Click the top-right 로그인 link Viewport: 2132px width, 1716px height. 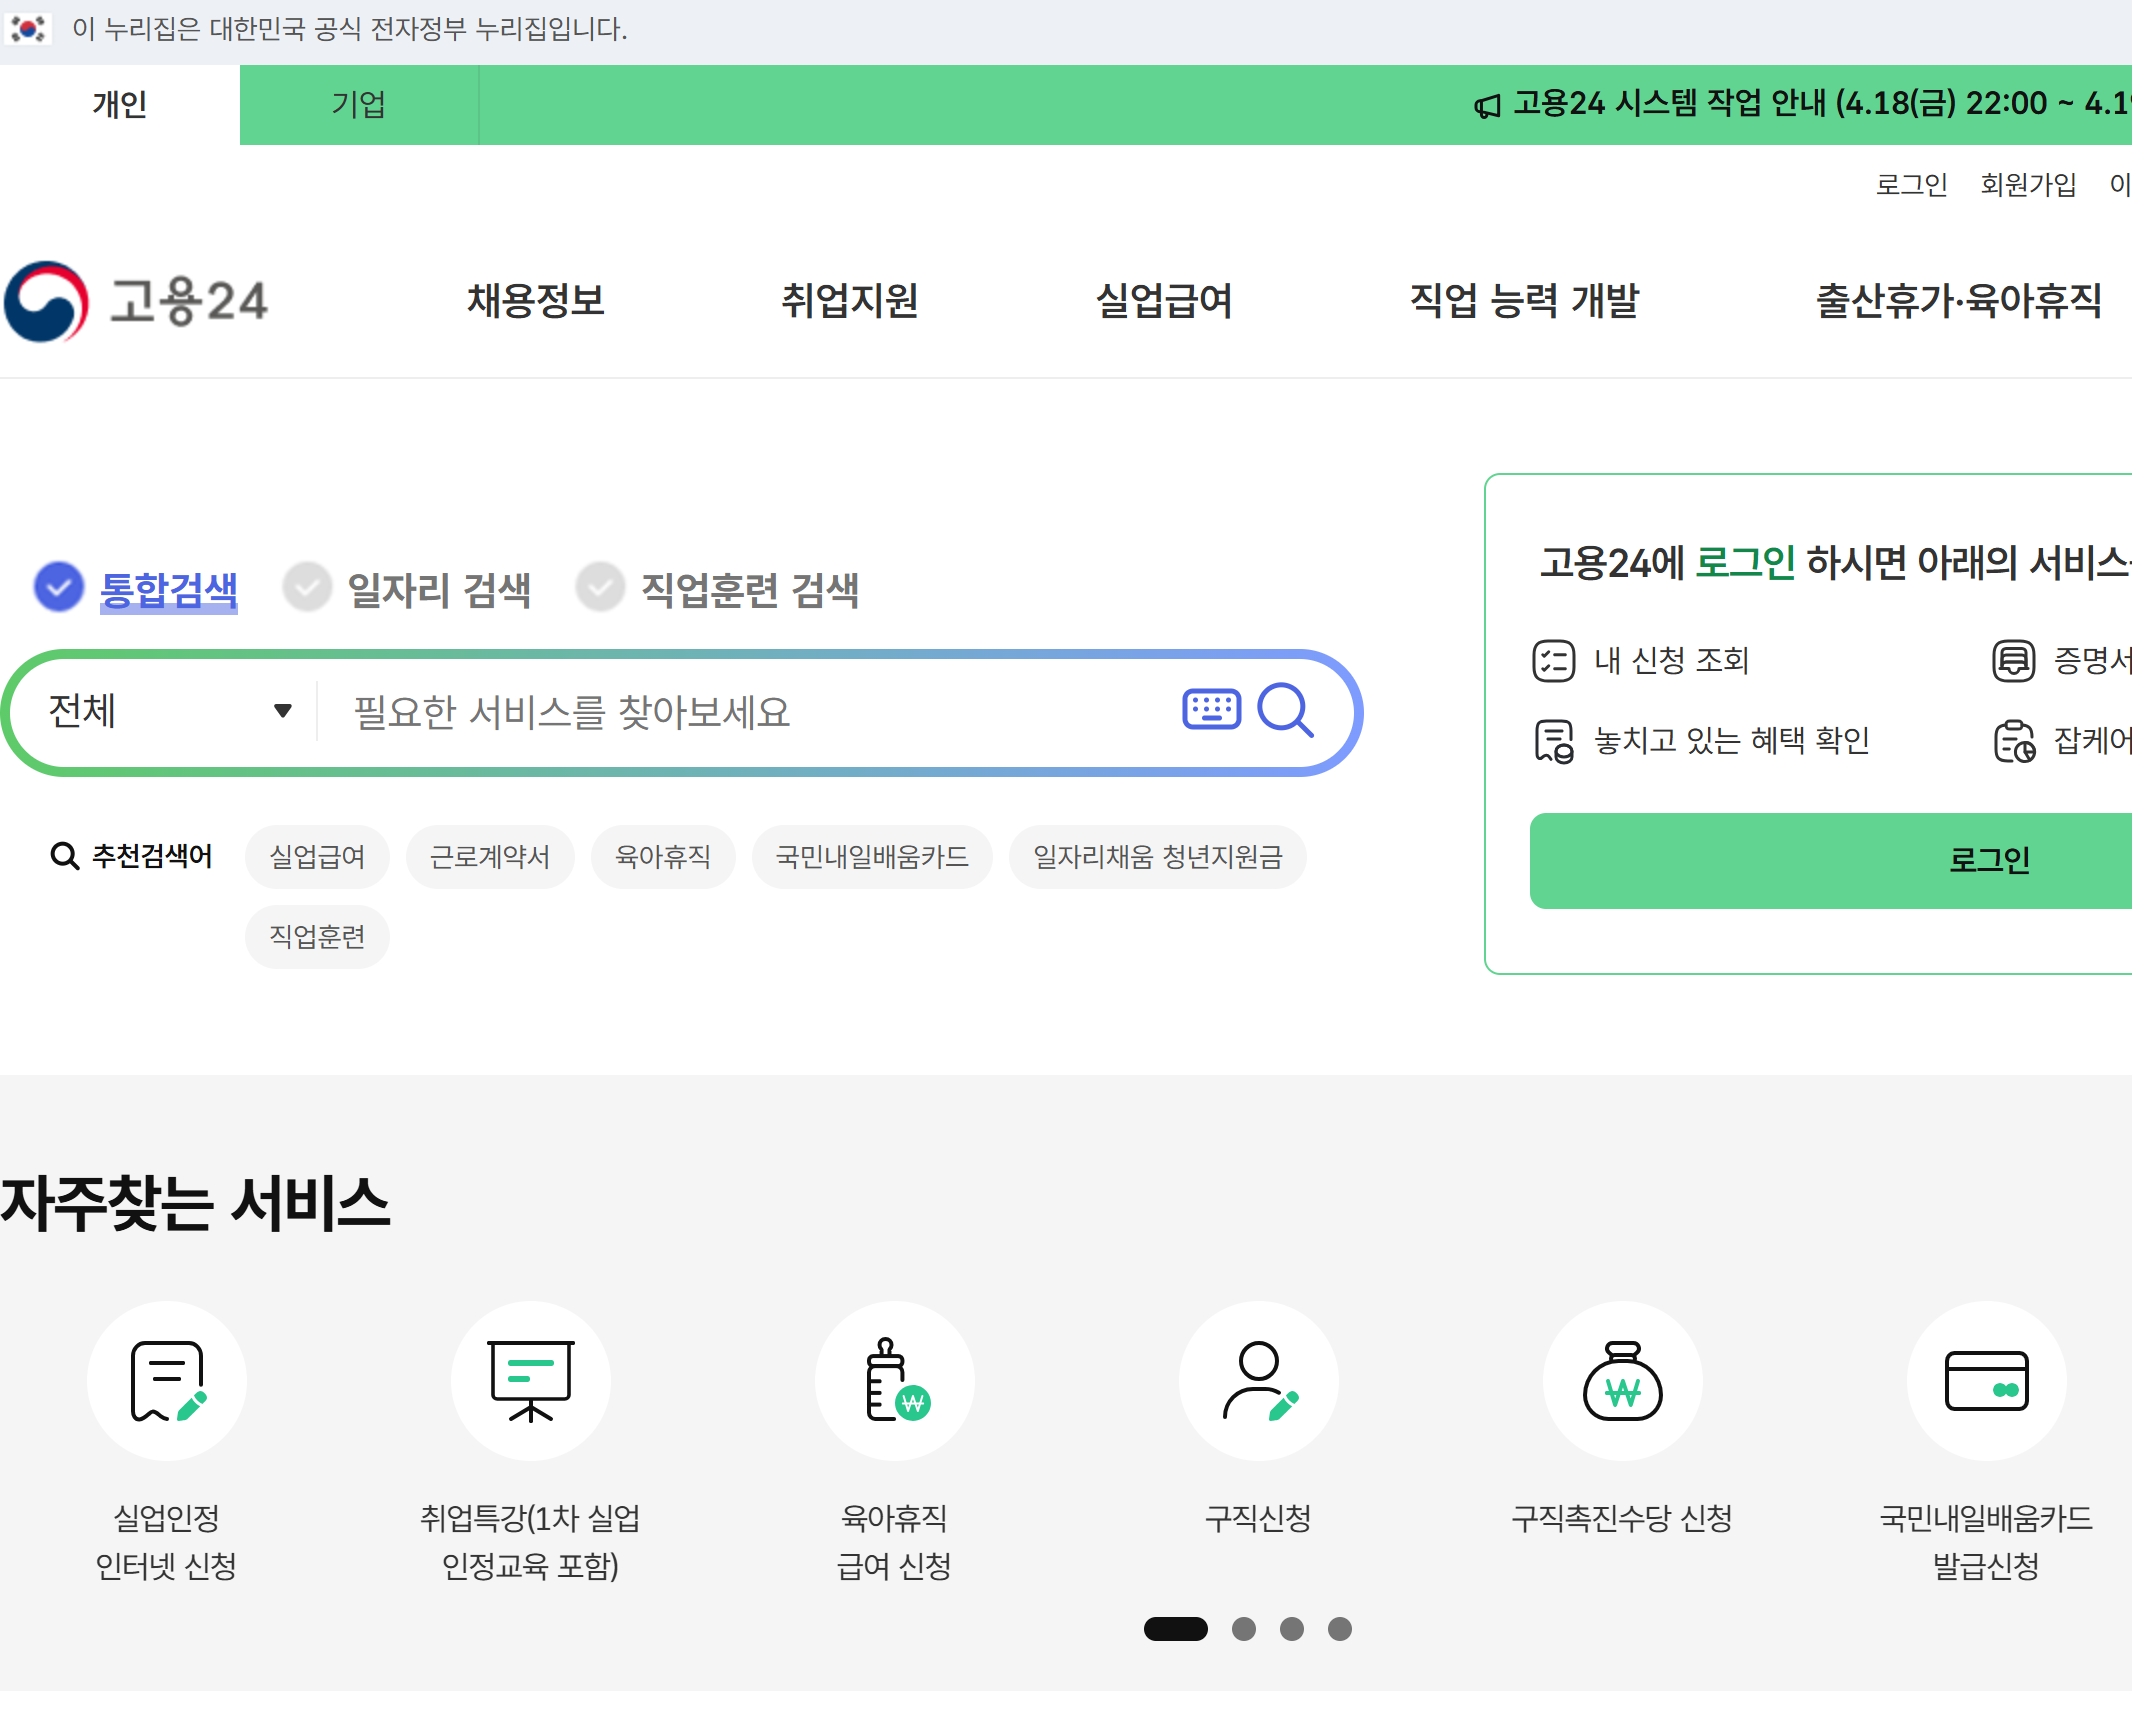point(1911,185)
